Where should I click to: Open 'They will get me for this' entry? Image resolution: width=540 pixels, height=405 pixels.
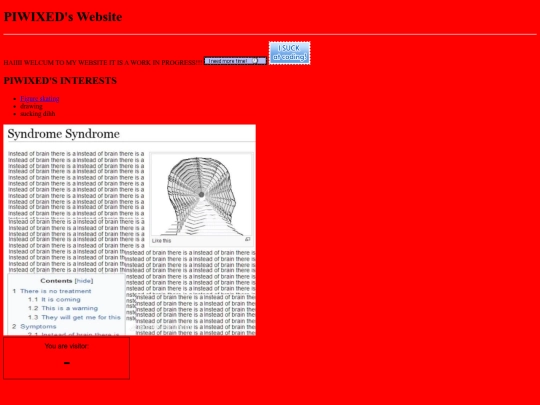pyautogui.click(x=81, y=317)
